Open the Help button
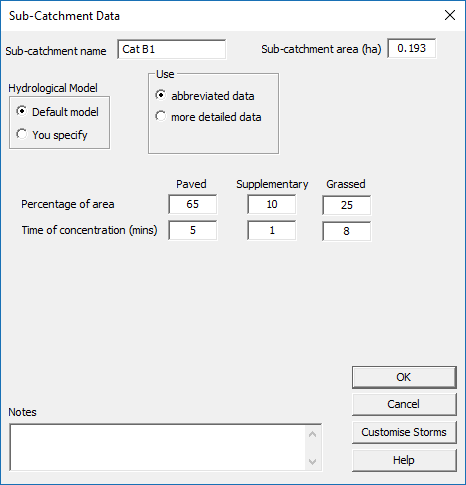The image size is (466, 485). click(404, 460)
